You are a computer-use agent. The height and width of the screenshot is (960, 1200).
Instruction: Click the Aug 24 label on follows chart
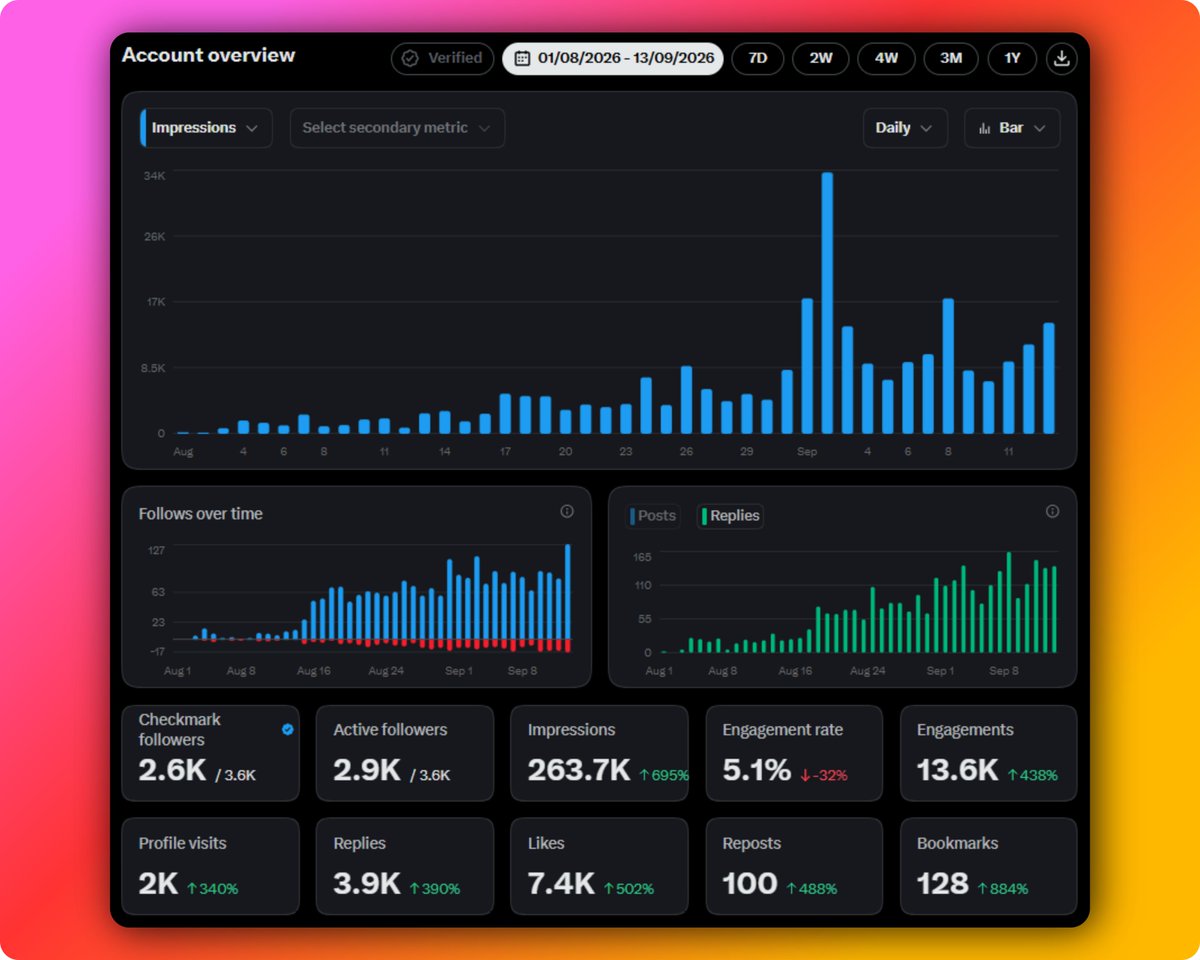coord(386,671)
